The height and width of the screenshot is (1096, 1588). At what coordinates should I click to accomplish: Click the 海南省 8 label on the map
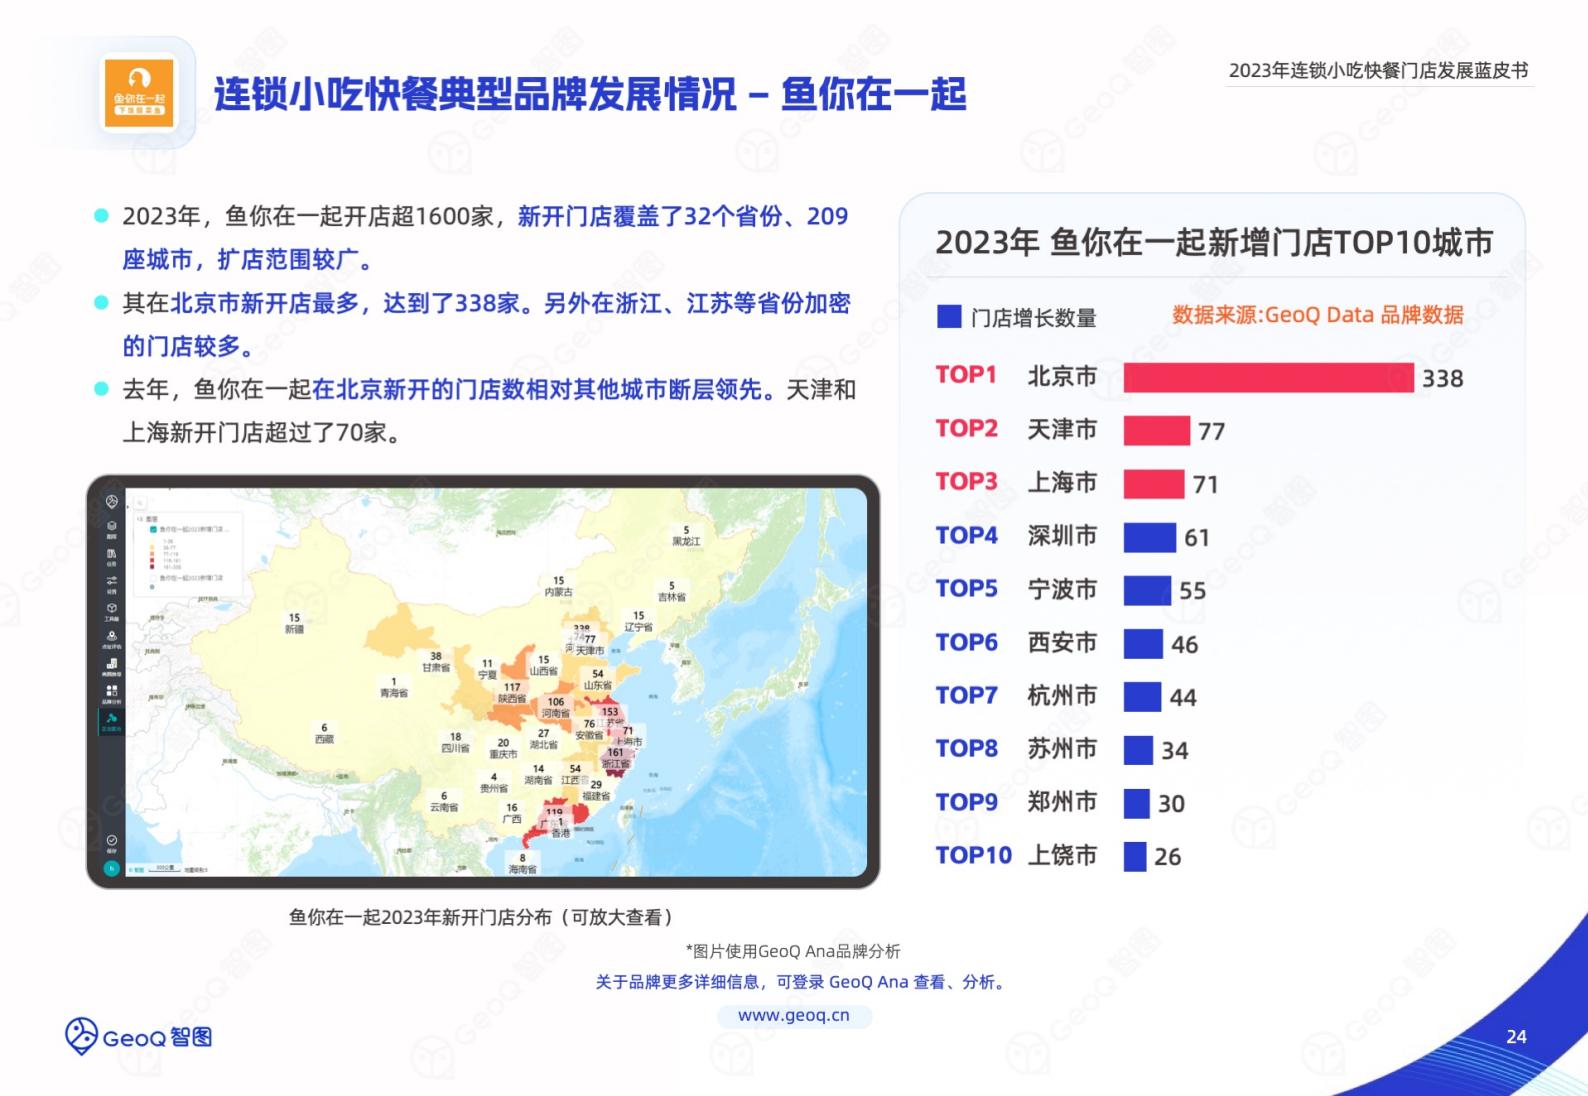point(522,864)
